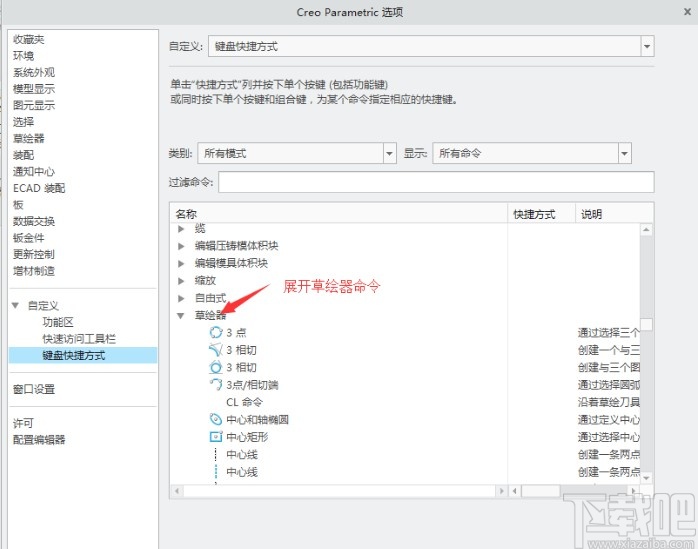This screenshot has width=698, height=549.
Task: Expand the 编辑模具体积块 group
Action: 181,263
